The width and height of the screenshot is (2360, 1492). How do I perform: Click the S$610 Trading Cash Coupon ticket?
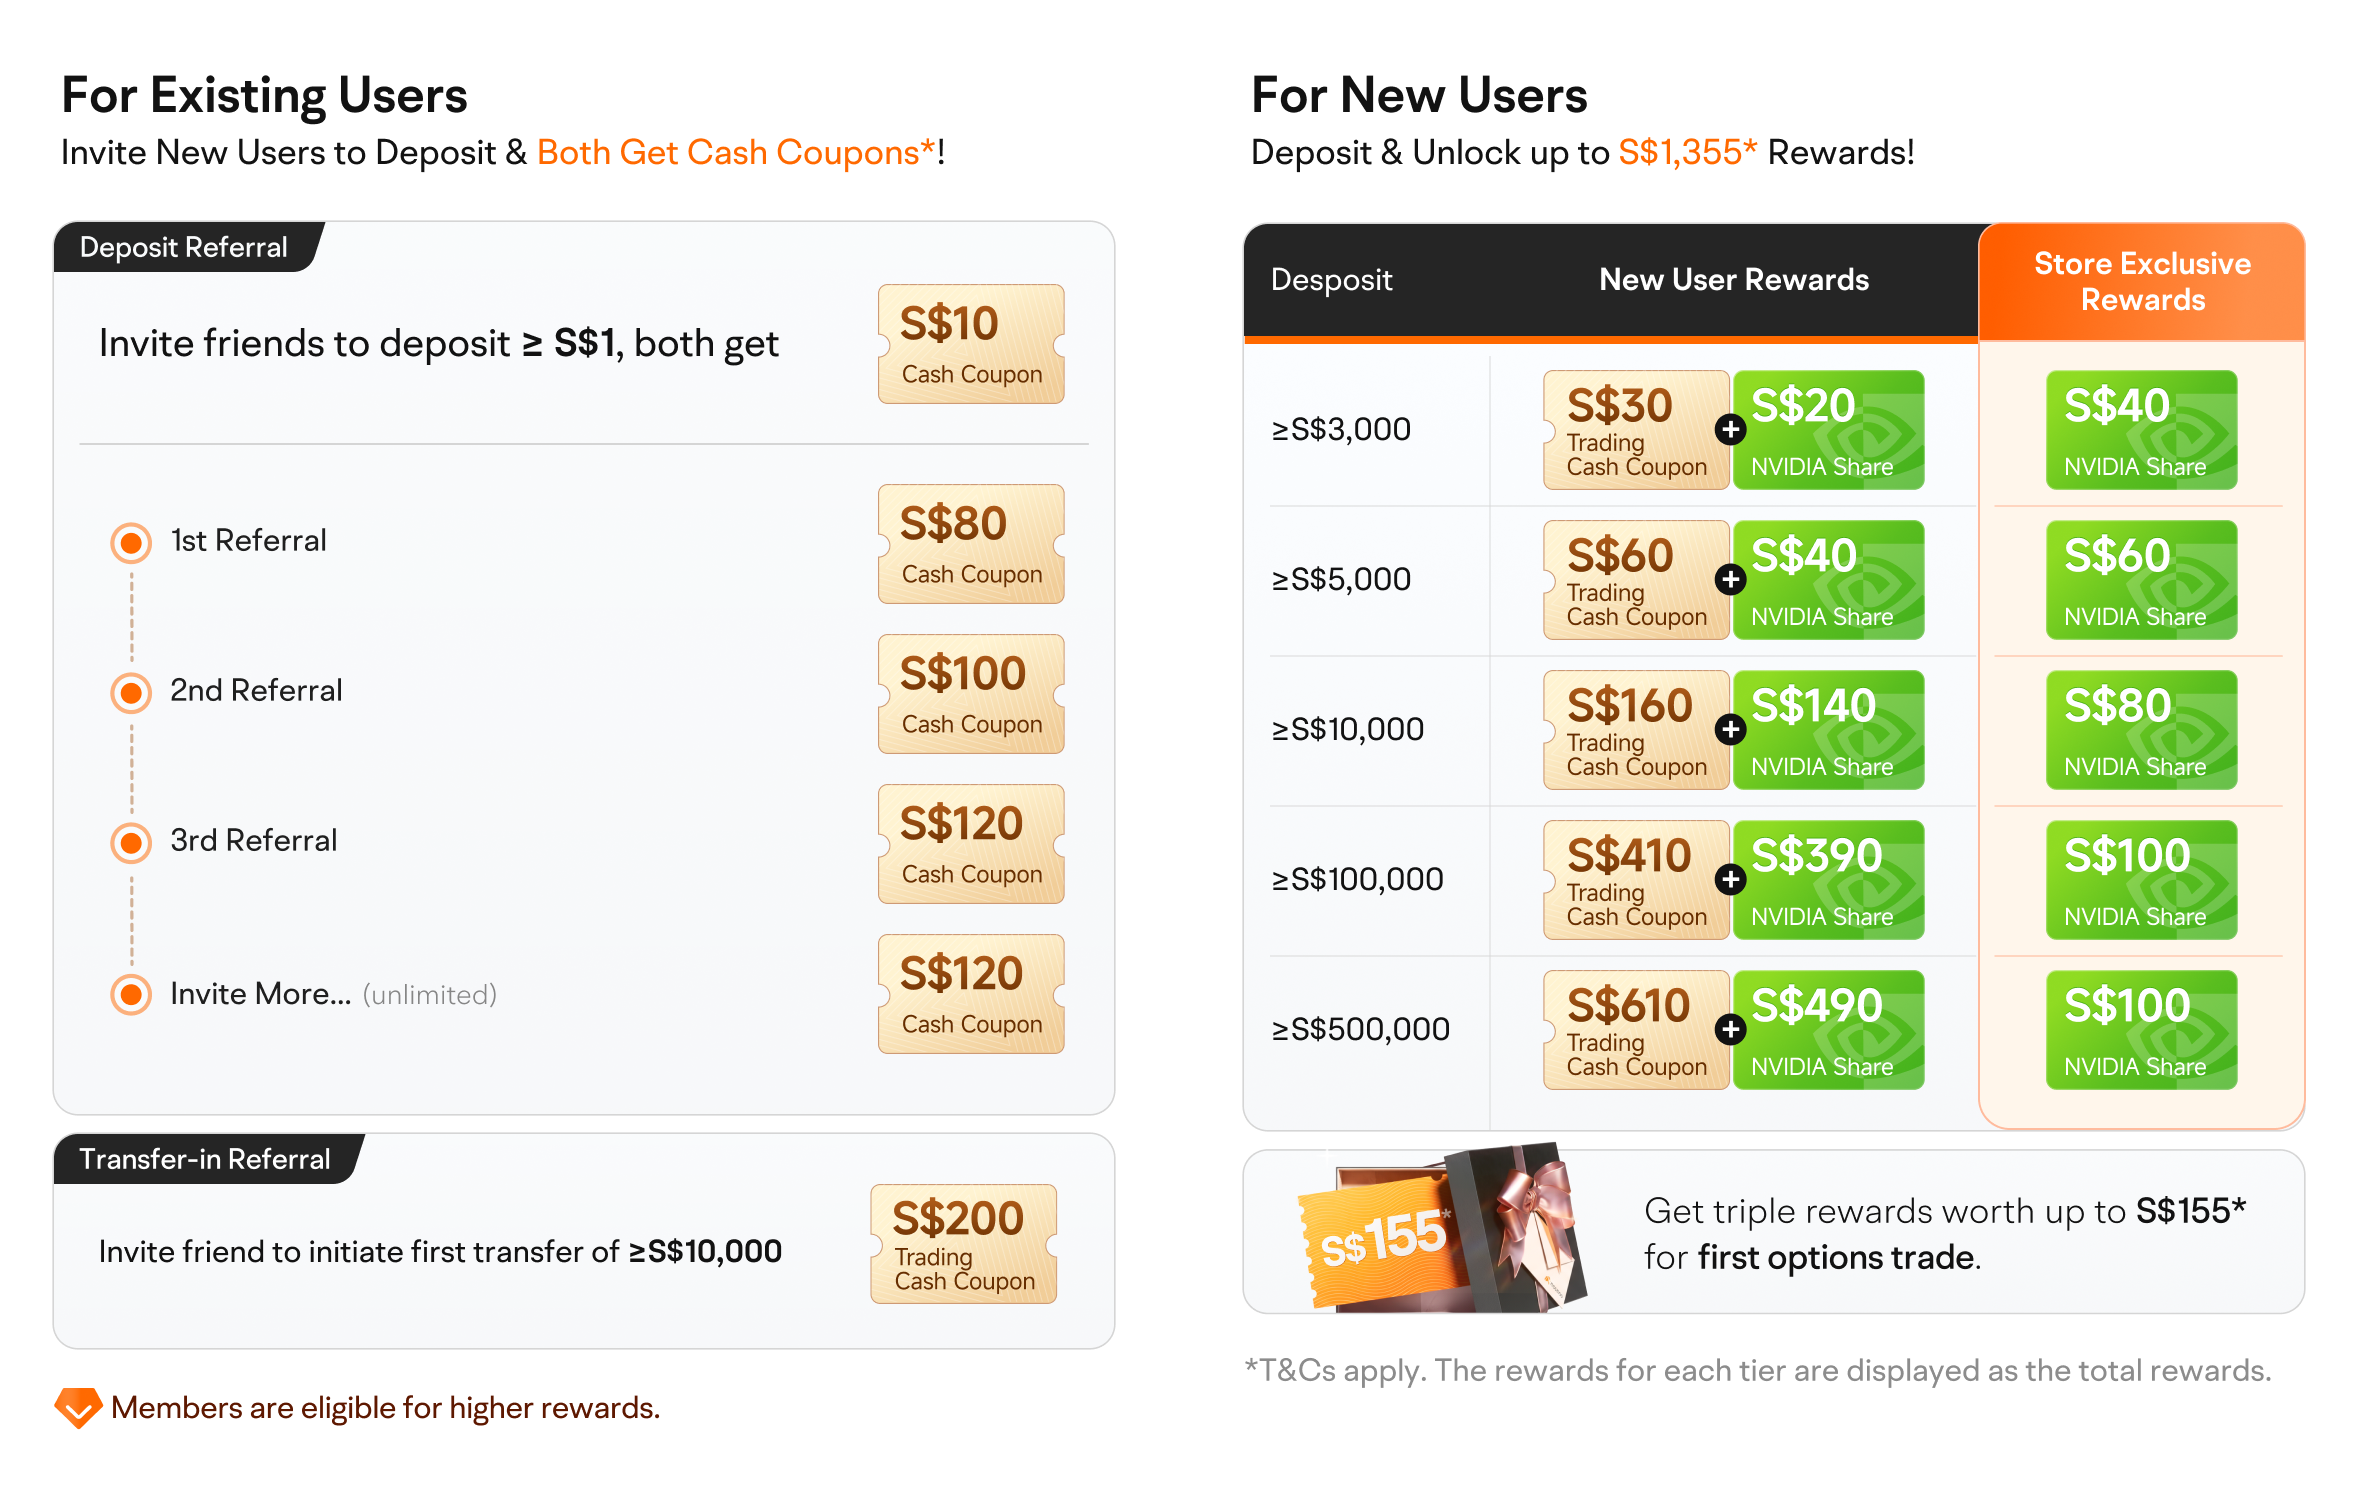click(x=1634, y=1030)
